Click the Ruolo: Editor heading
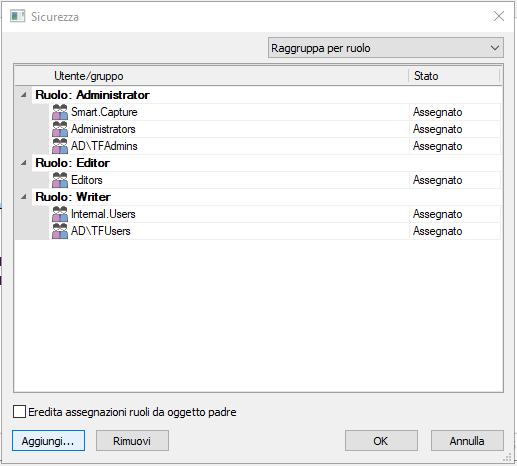Image resolution: width=517 pixels, height=466 pixels. click(x=72, y=163)
